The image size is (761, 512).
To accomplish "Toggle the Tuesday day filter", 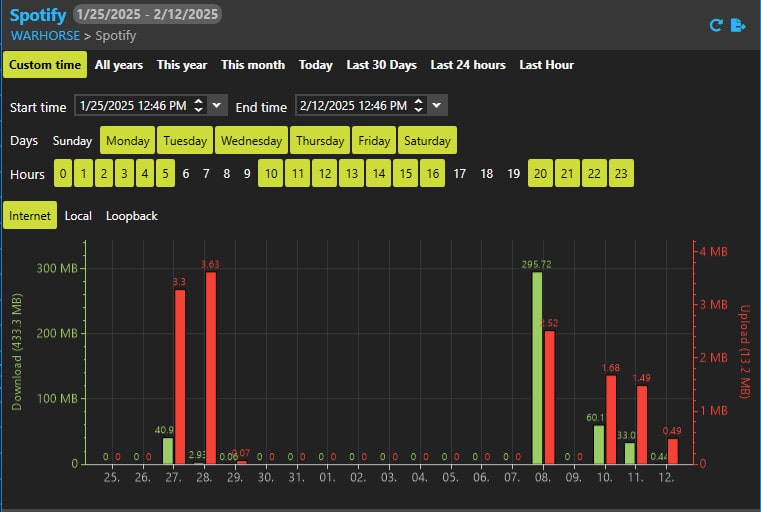I will click(x=185, y=140).
